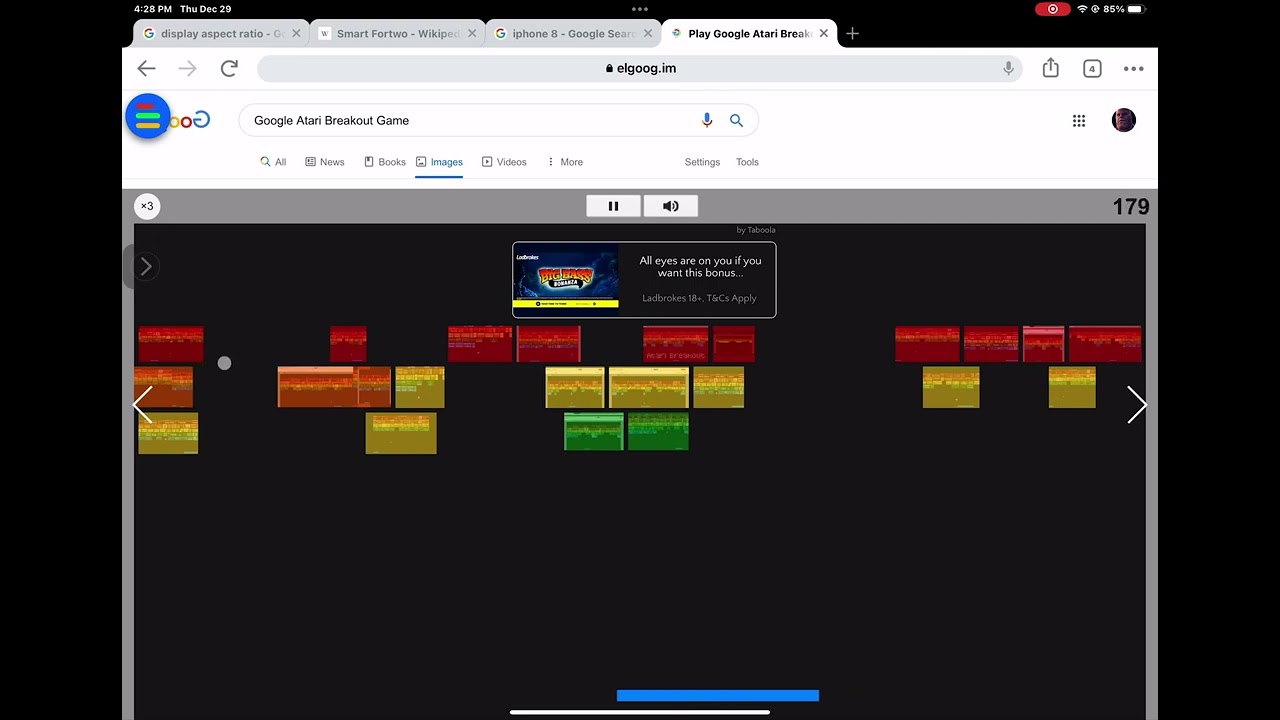Open the Big Bass Bonanza ad image
The height and width of the screenshot is (720, 1280).
(566, 280)
